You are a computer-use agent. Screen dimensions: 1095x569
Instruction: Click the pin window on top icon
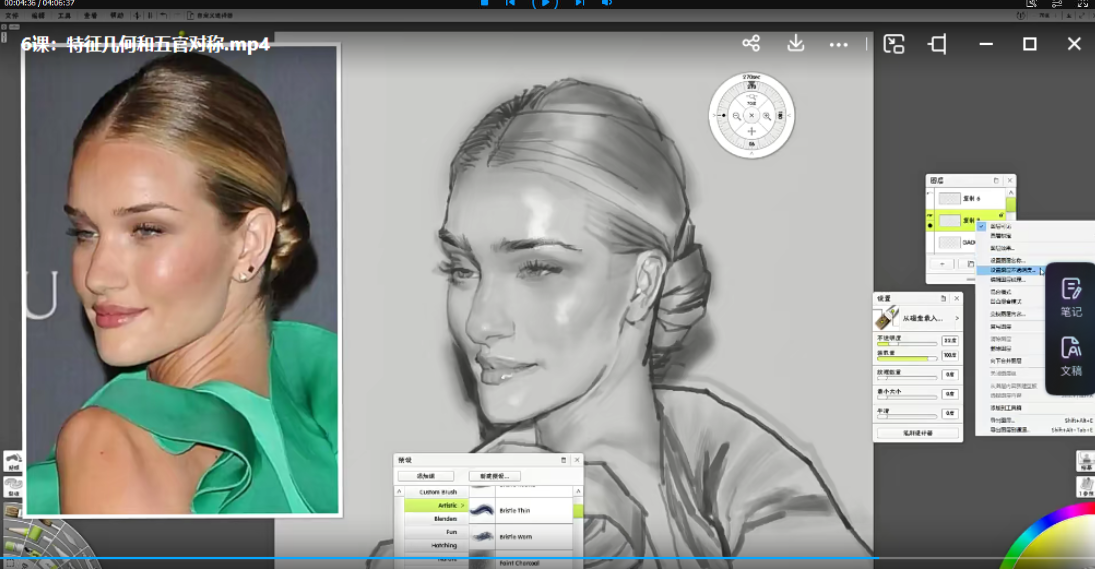click(x=937, y=44)
